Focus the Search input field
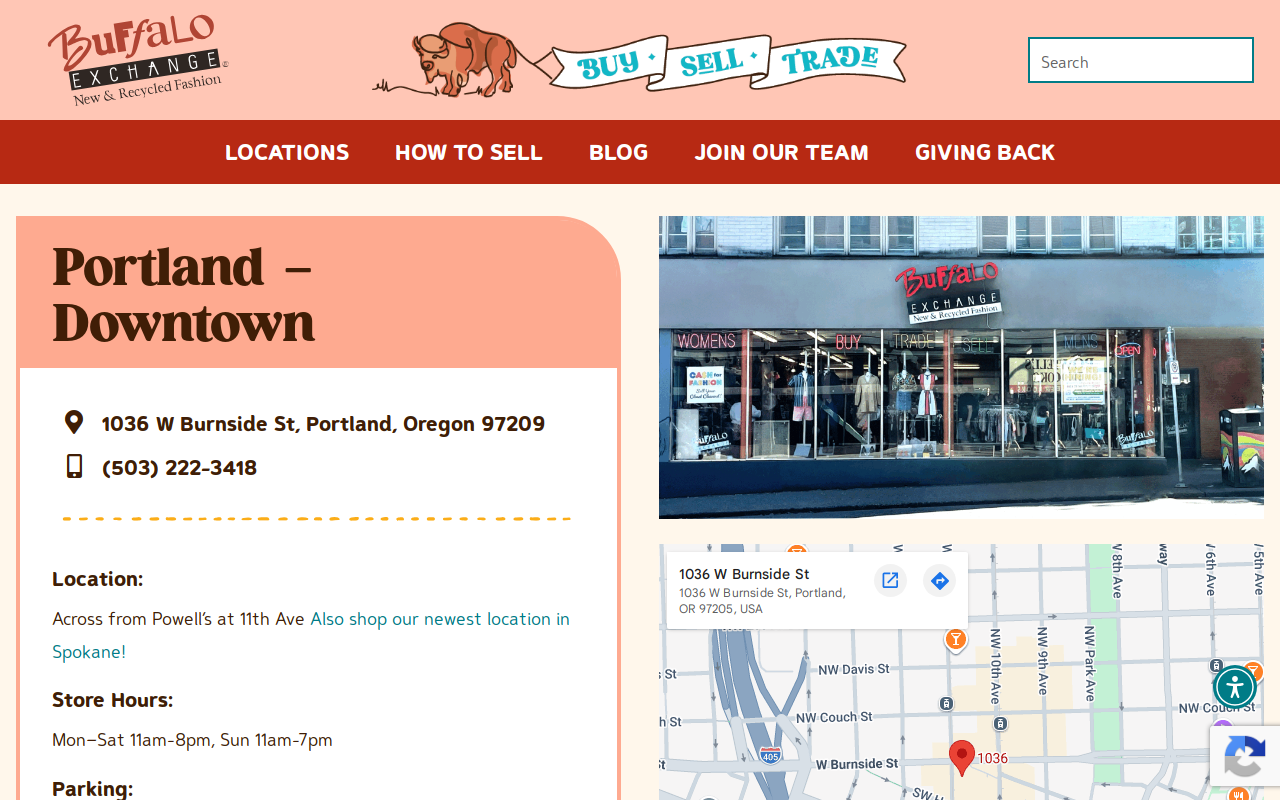Image resolution: width=1280 pixels, height=800 pixels. point(1141,60)
